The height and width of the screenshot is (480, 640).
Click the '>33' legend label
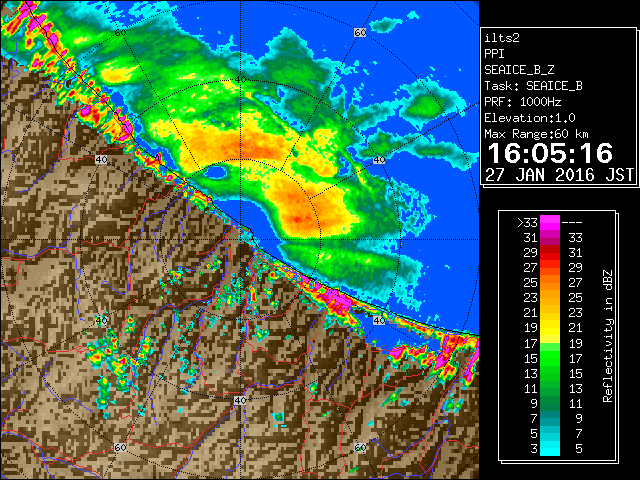(527, 223)
